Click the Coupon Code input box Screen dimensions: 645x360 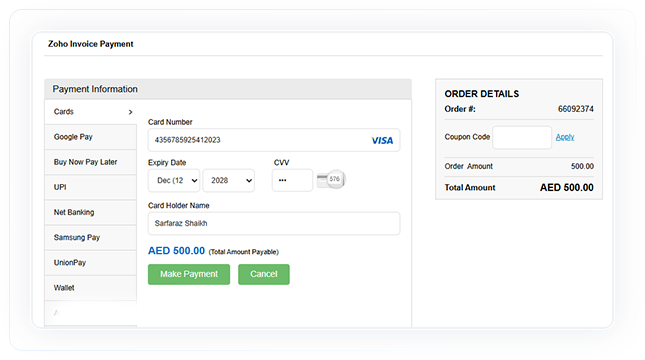point(522,137)
